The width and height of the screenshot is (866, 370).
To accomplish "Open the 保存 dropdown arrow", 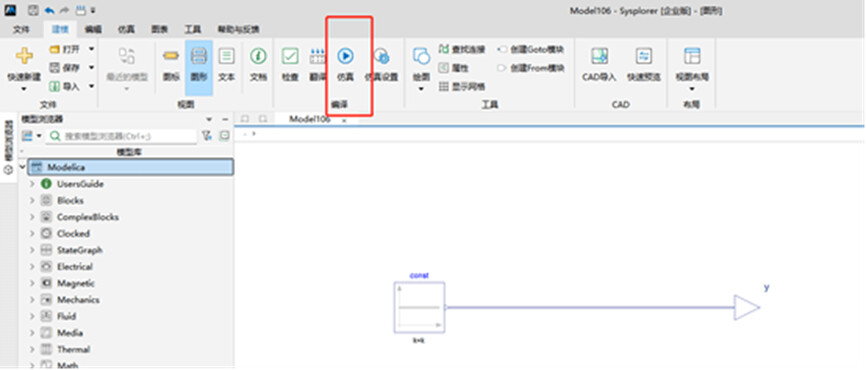I will [91, 67].
